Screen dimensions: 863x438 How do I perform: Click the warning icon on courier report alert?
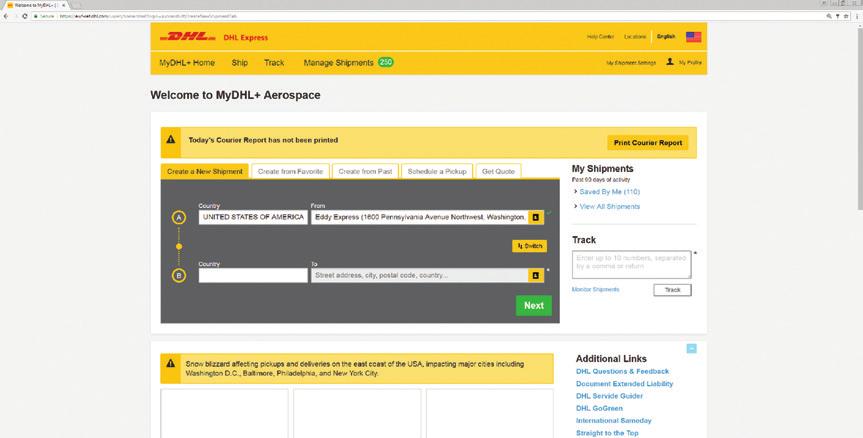171,140
